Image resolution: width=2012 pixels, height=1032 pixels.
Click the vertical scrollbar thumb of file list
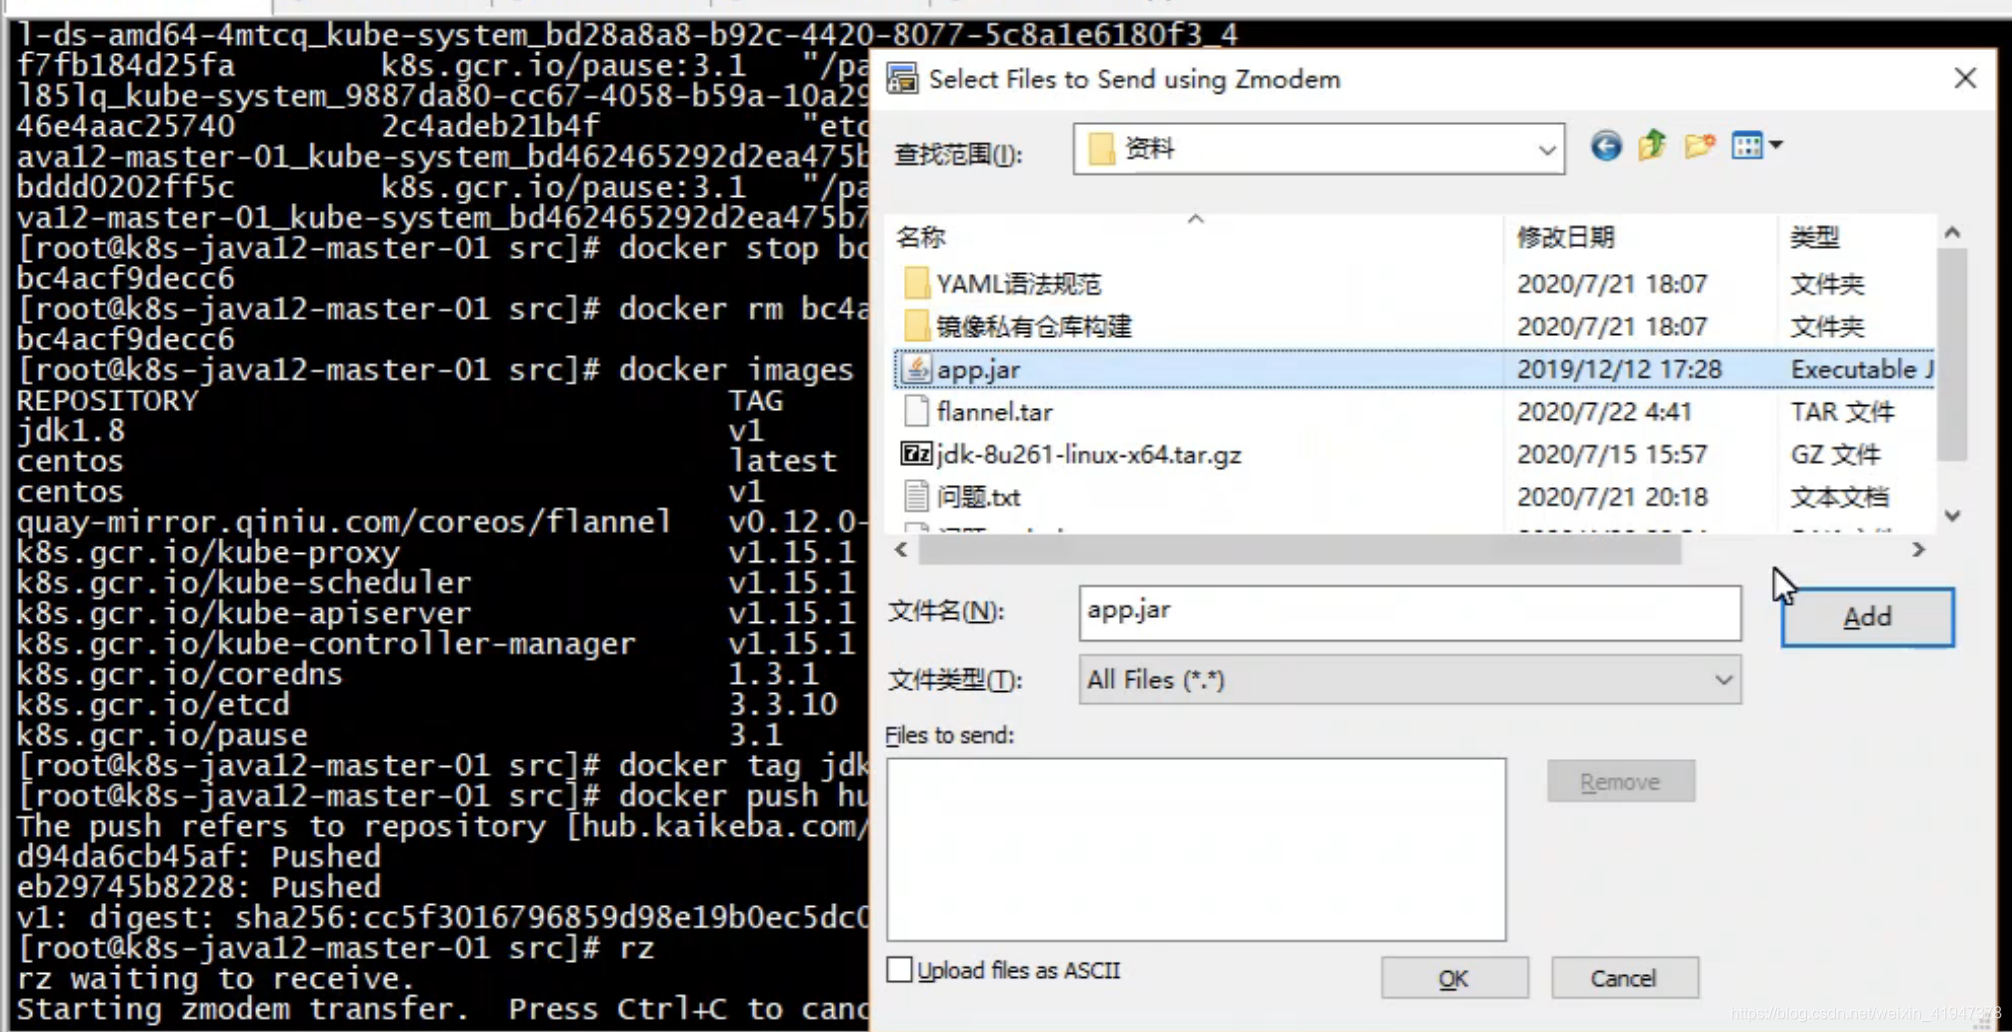[1952, 354]
